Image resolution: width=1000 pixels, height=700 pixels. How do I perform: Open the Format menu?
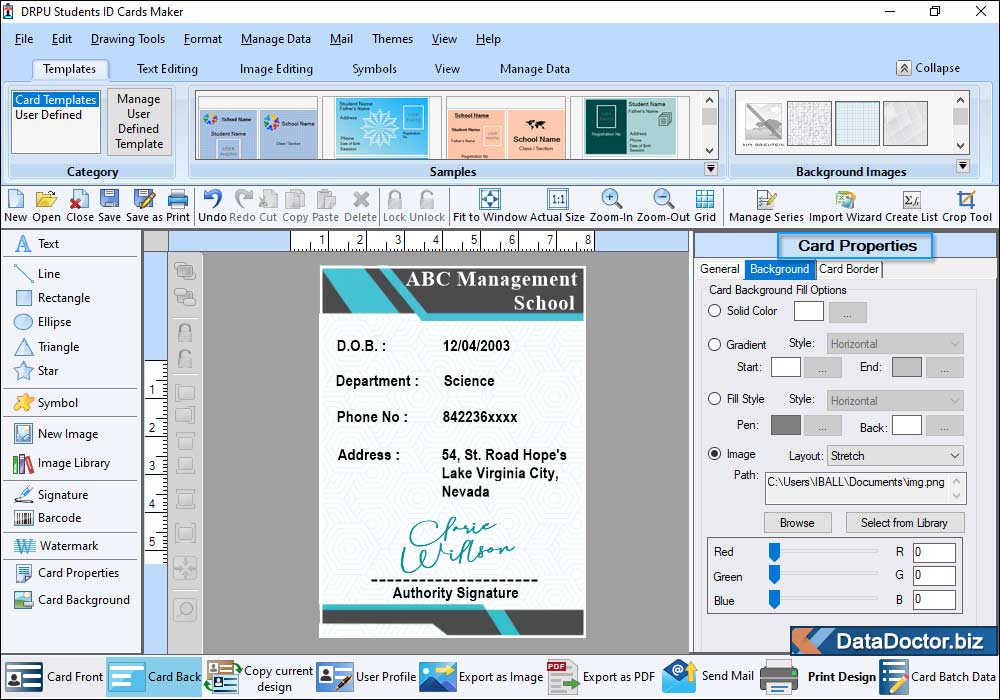coord(203,39)
